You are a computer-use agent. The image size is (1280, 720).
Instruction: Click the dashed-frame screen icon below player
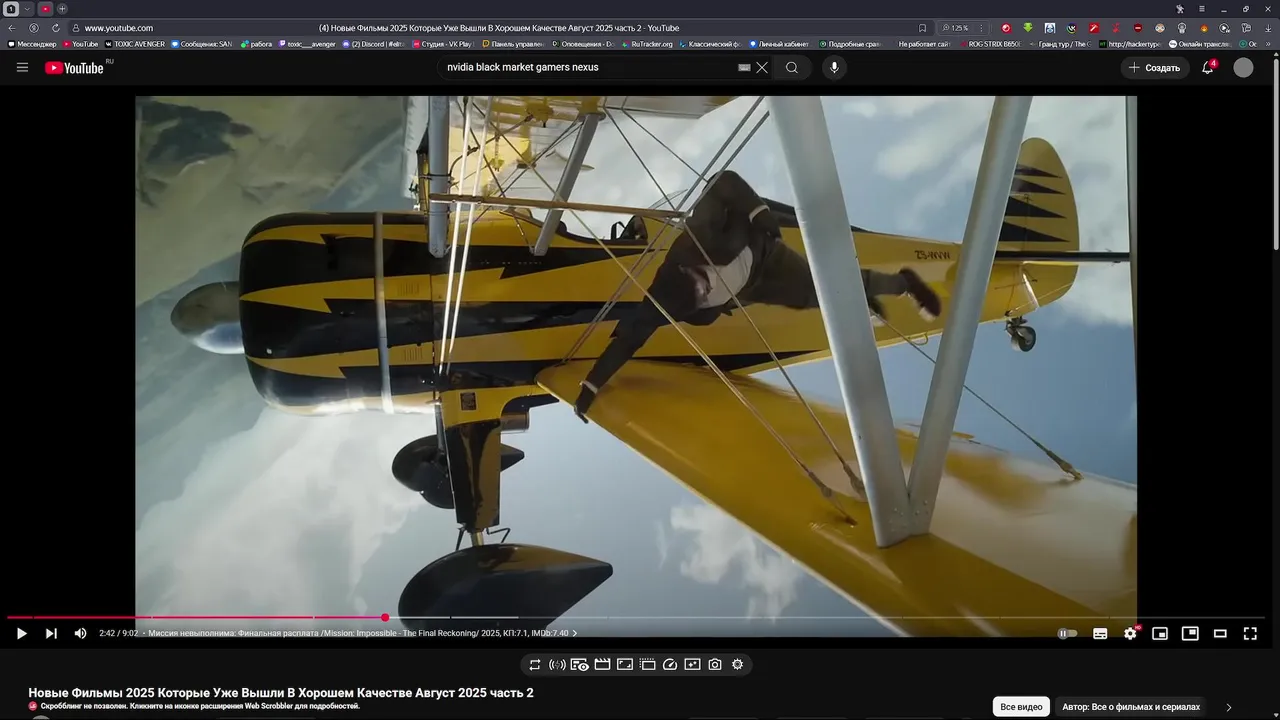(647, 664)
